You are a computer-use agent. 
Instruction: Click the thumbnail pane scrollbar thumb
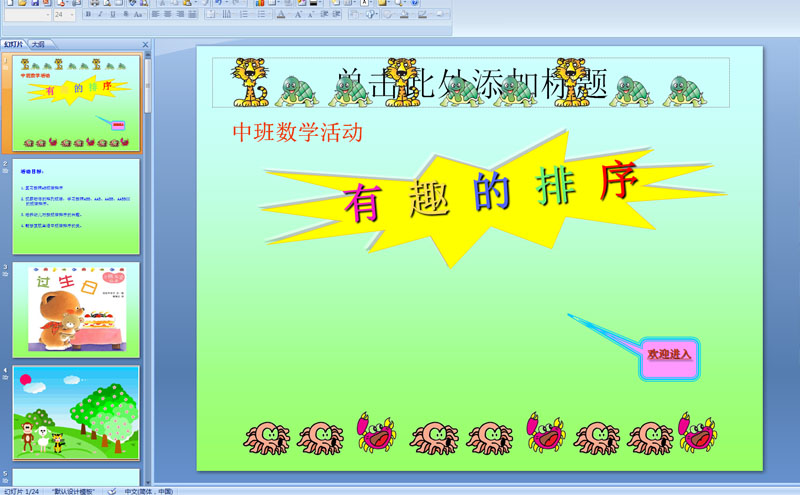148,86
